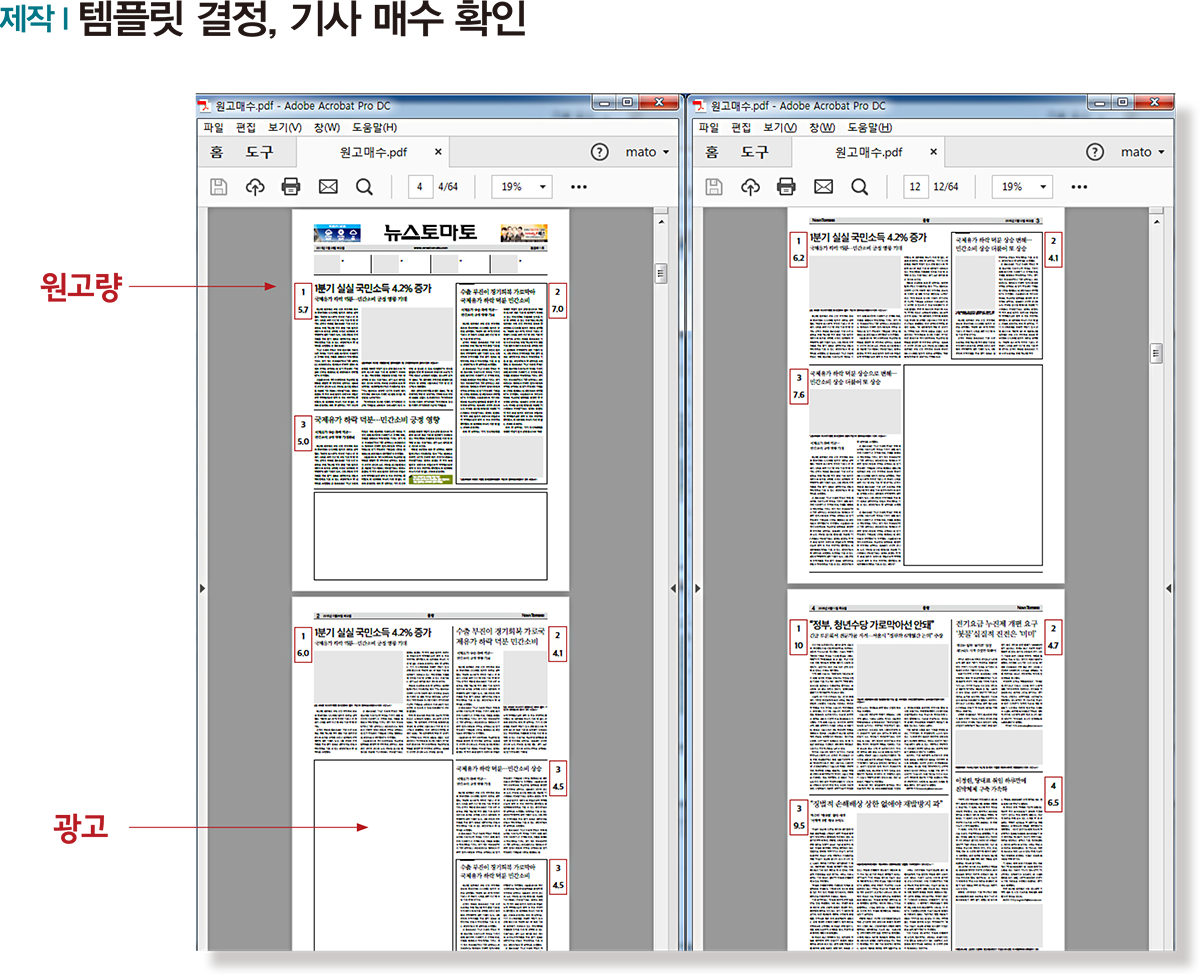Click the page number field showing 12

(x=915, y=187)
